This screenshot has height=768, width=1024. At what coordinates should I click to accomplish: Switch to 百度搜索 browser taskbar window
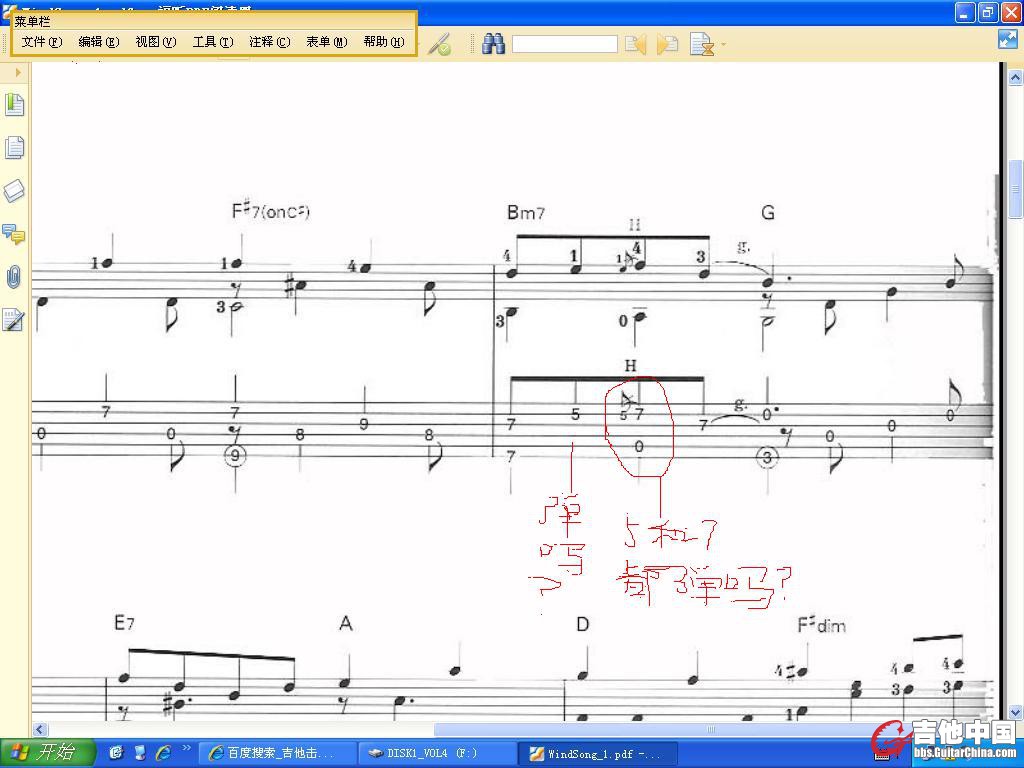click(277, 754)
